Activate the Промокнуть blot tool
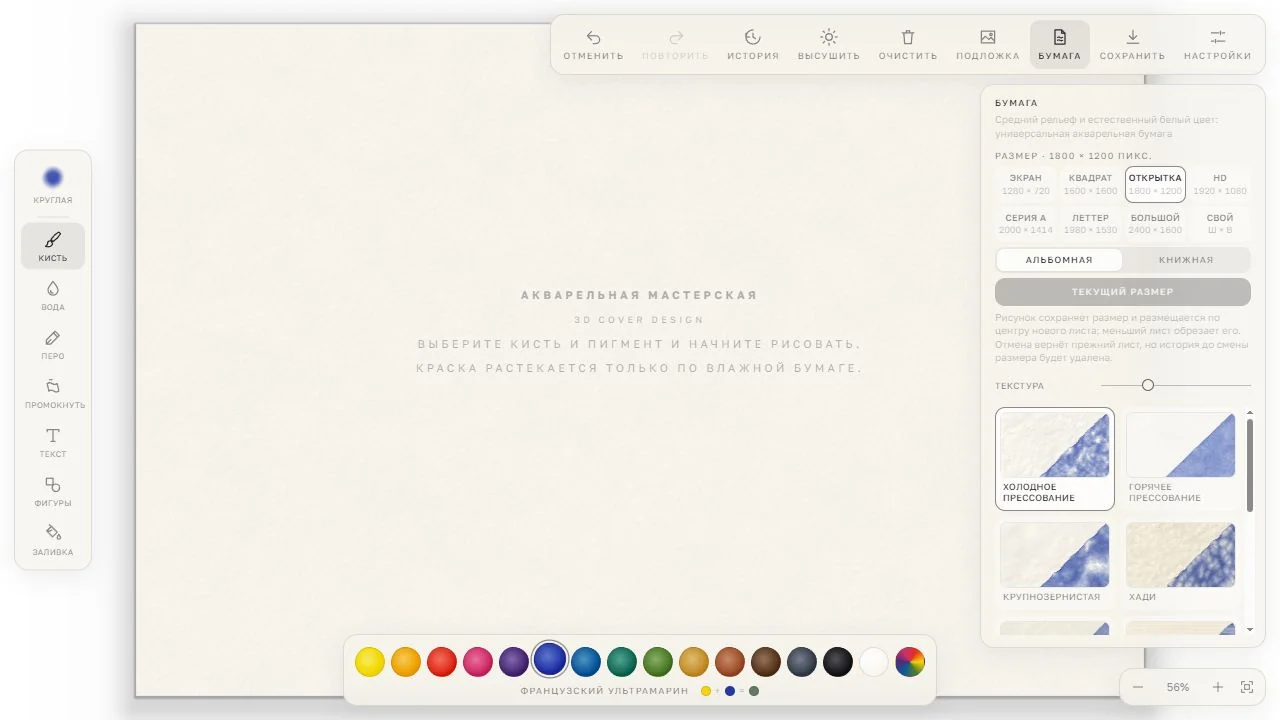Screen dimensions: 1280x720 53,393
